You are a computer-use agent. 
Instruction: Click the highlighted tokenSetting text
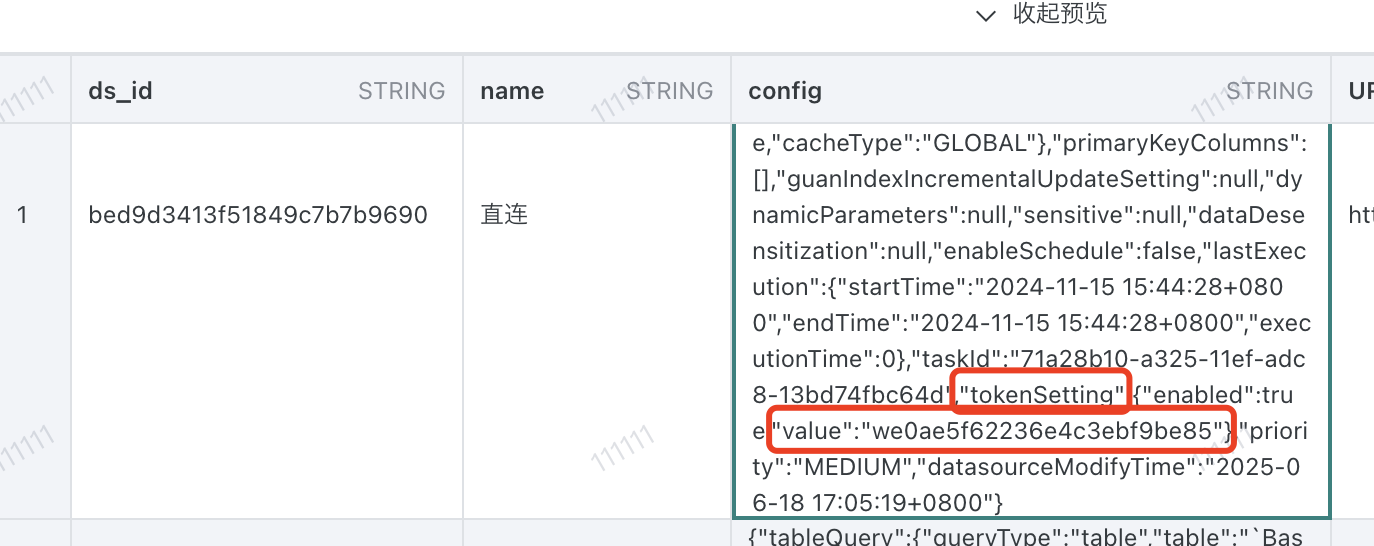click(x=1042, y=395)
